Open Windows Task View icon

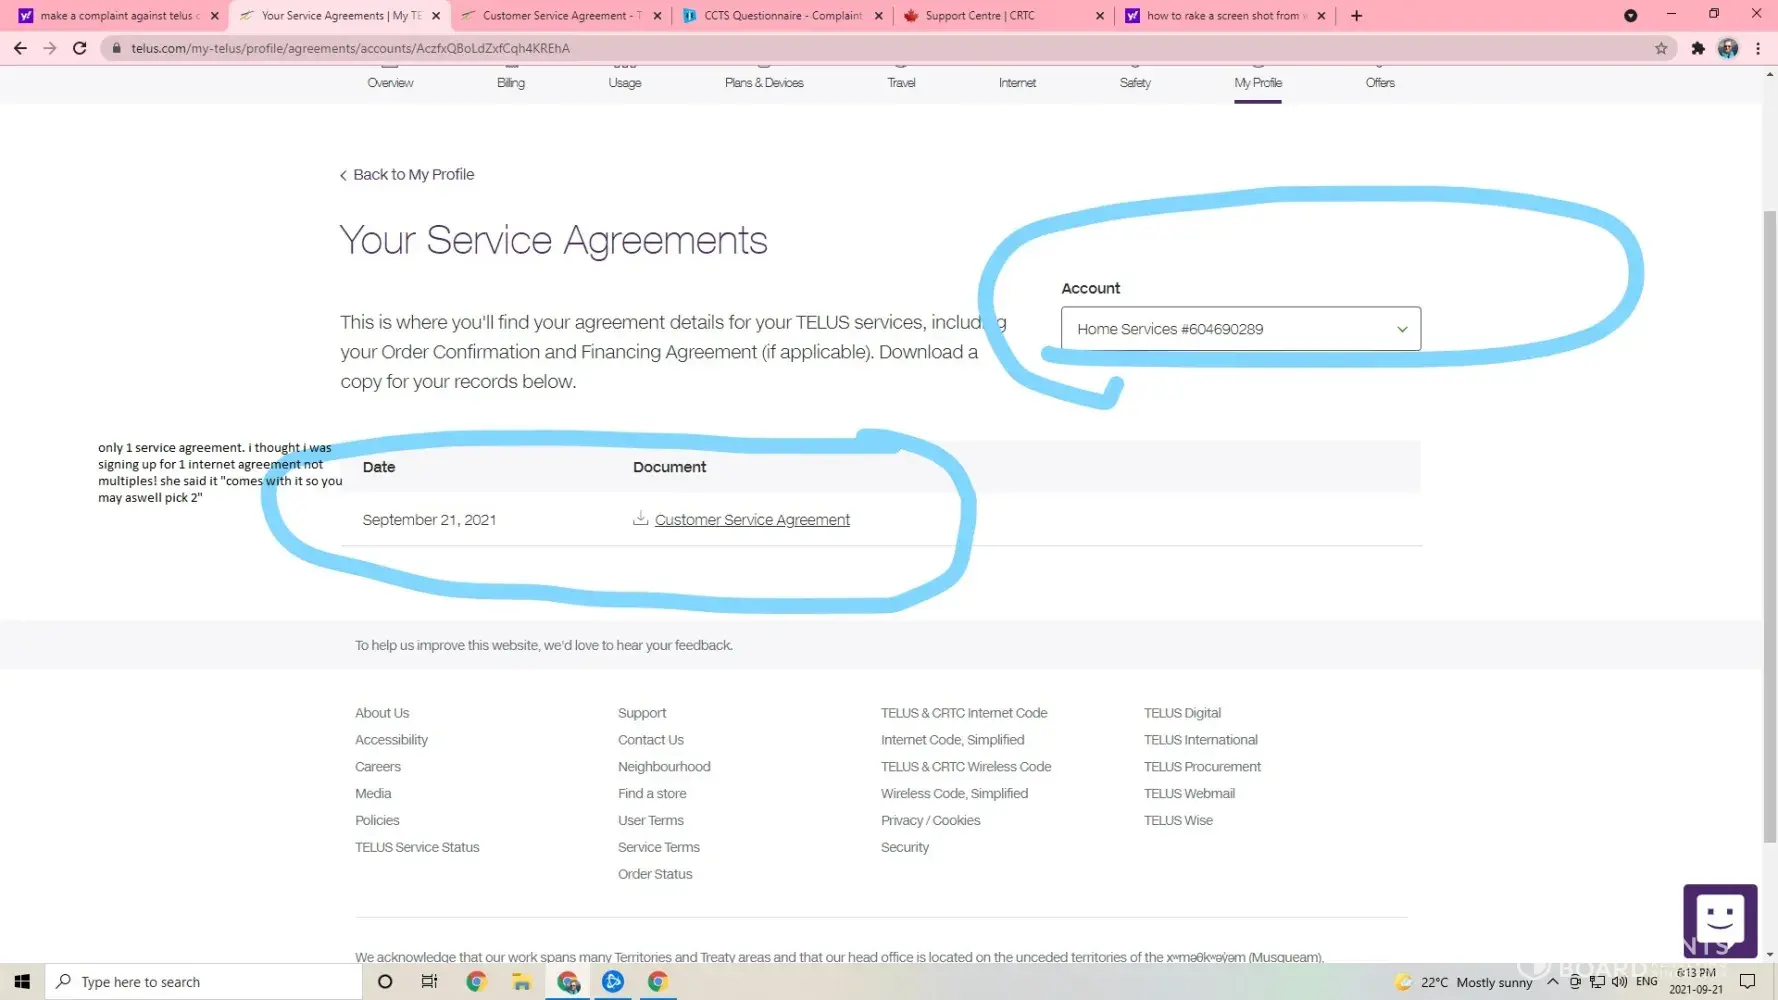click(x=429, y=982)
